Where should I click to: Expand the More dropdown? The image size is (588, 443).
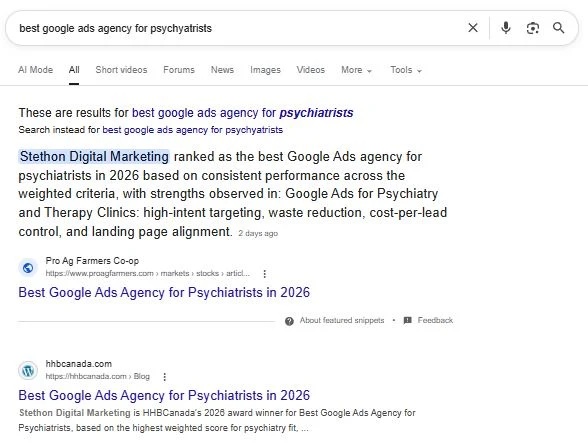356,70
